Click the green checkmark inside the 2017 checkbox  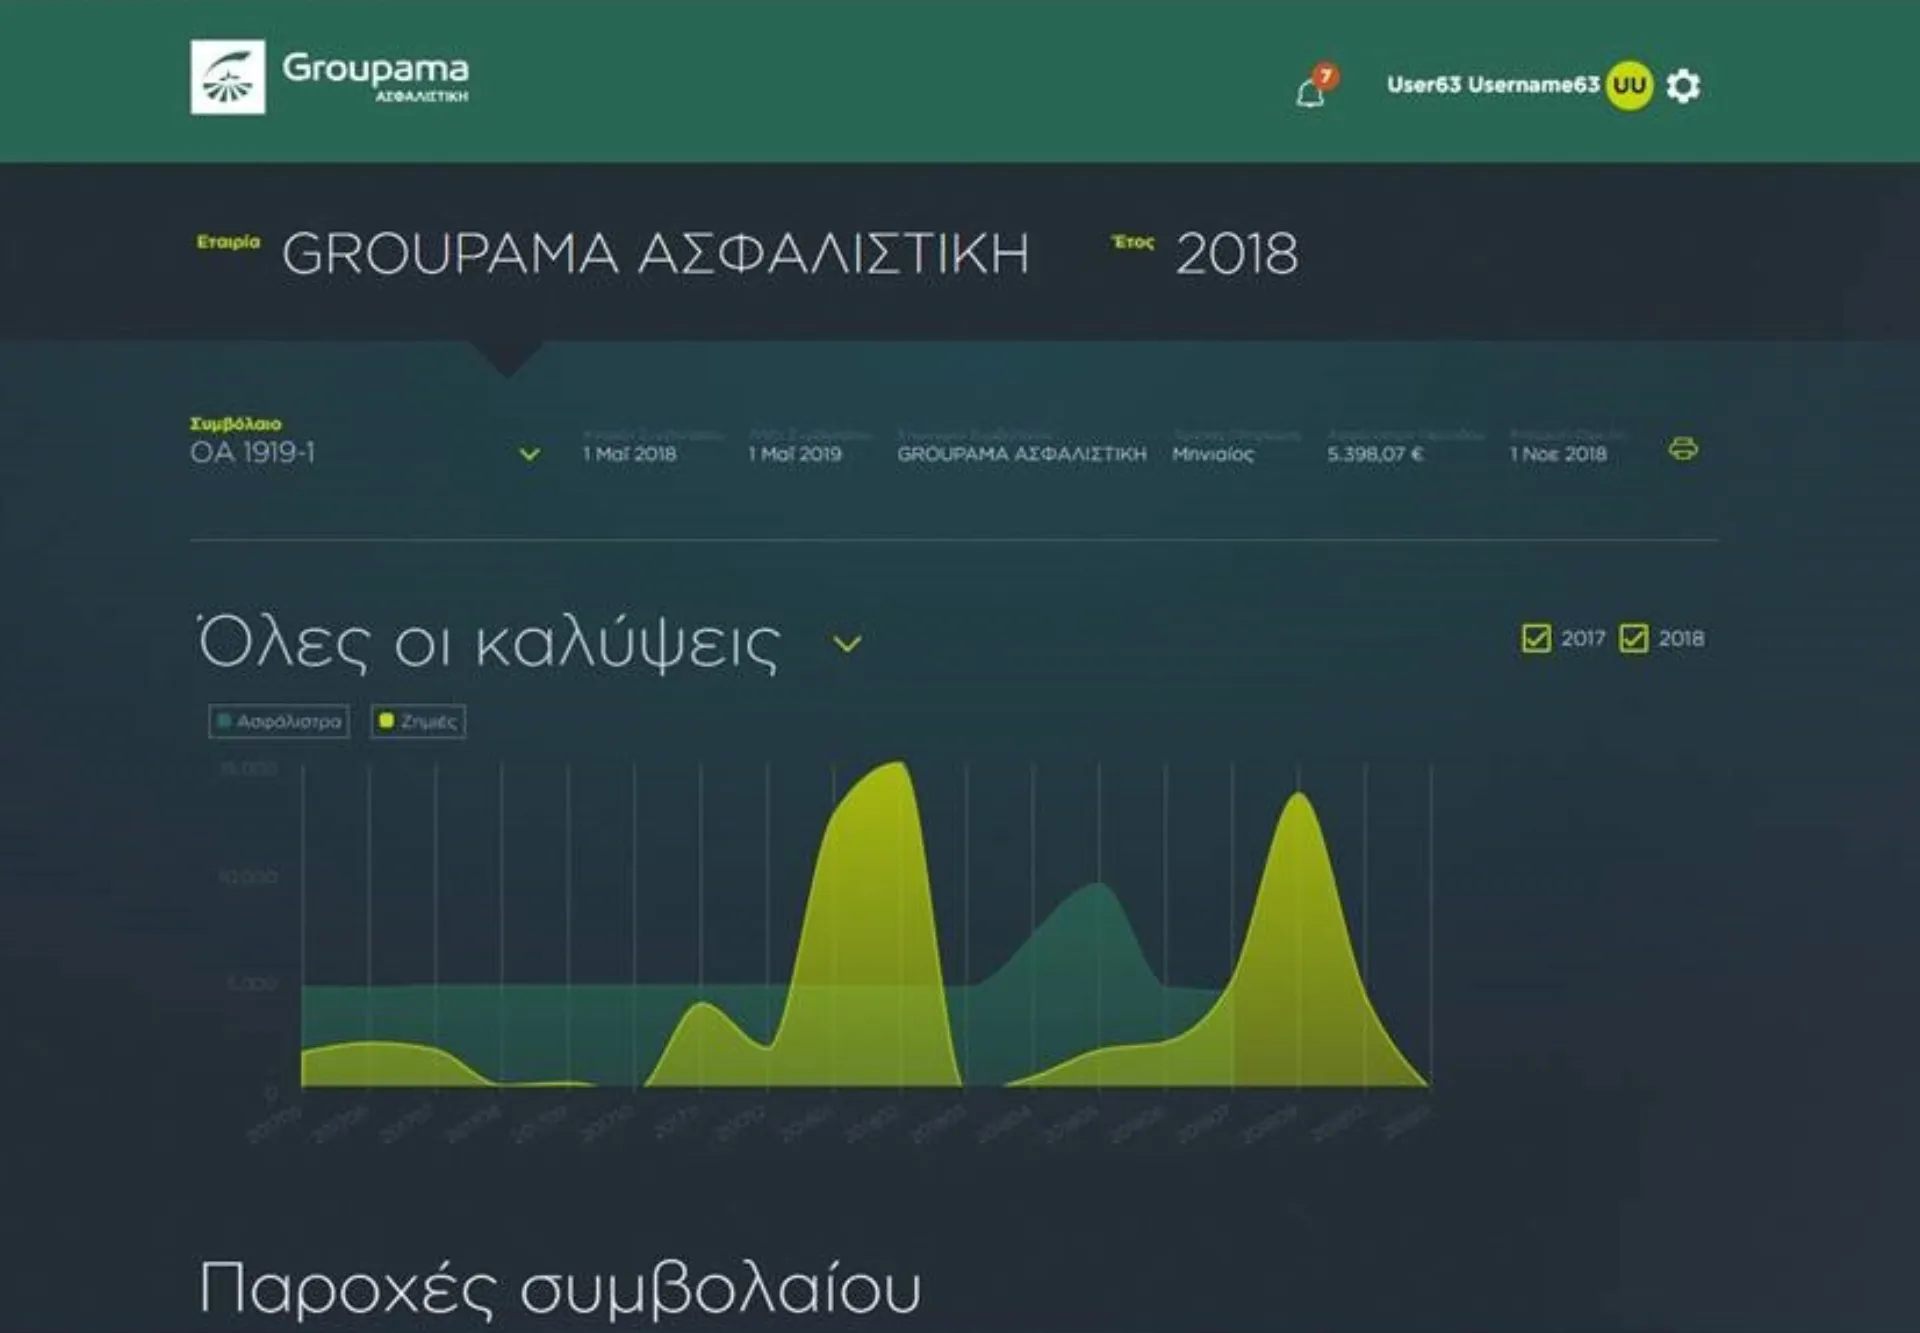click(x=1536, y=637)
